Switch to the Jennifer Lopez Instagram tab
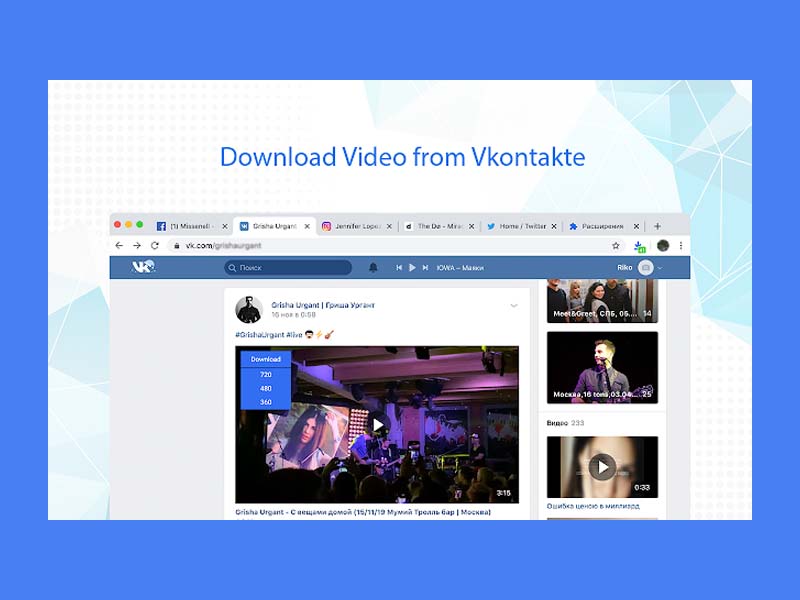The height and width of the screenshot is (600, 800). pyautogui.click(x=355, y=227)
